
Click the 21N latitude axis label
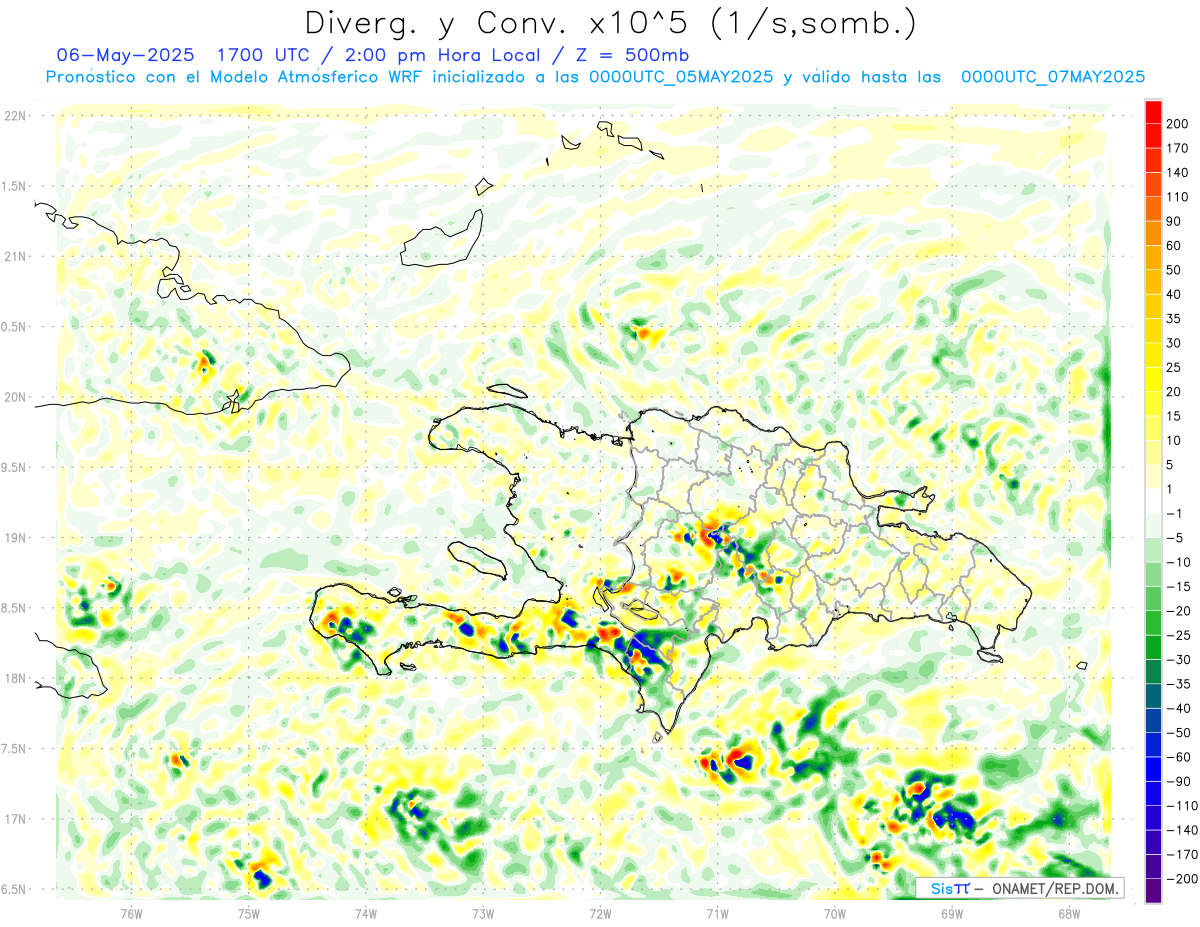14,256
